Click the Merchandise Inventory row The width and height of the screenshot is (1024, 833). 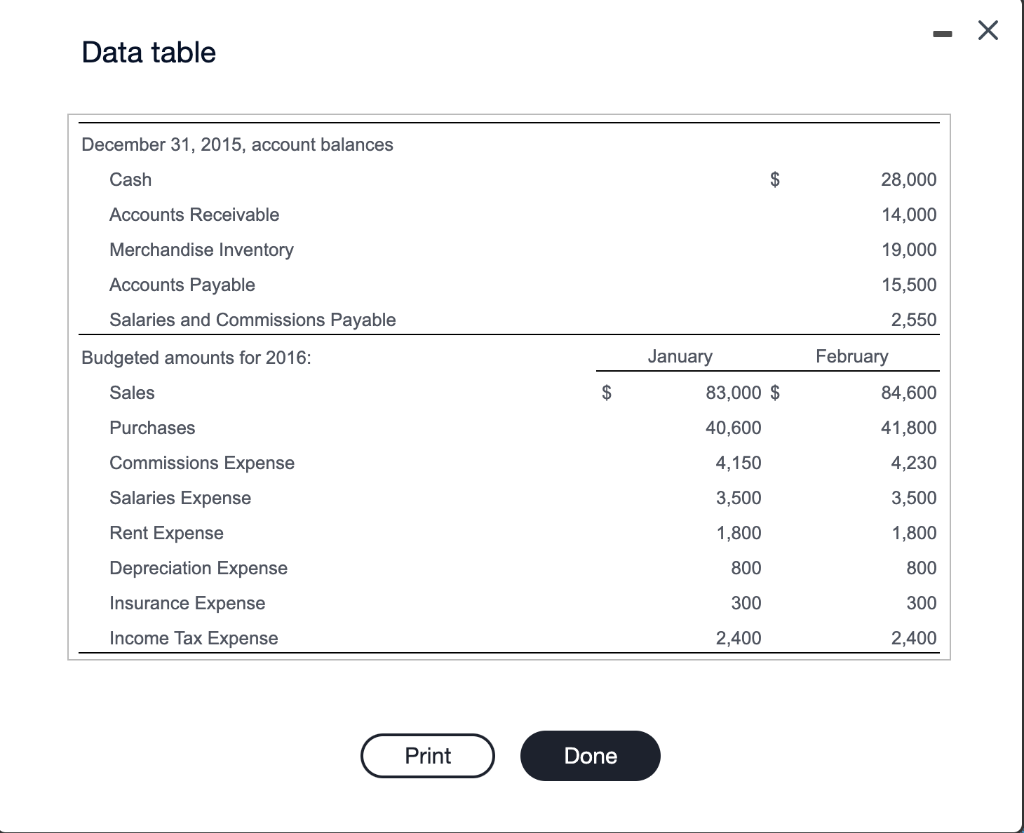click(x=201, y=250)
